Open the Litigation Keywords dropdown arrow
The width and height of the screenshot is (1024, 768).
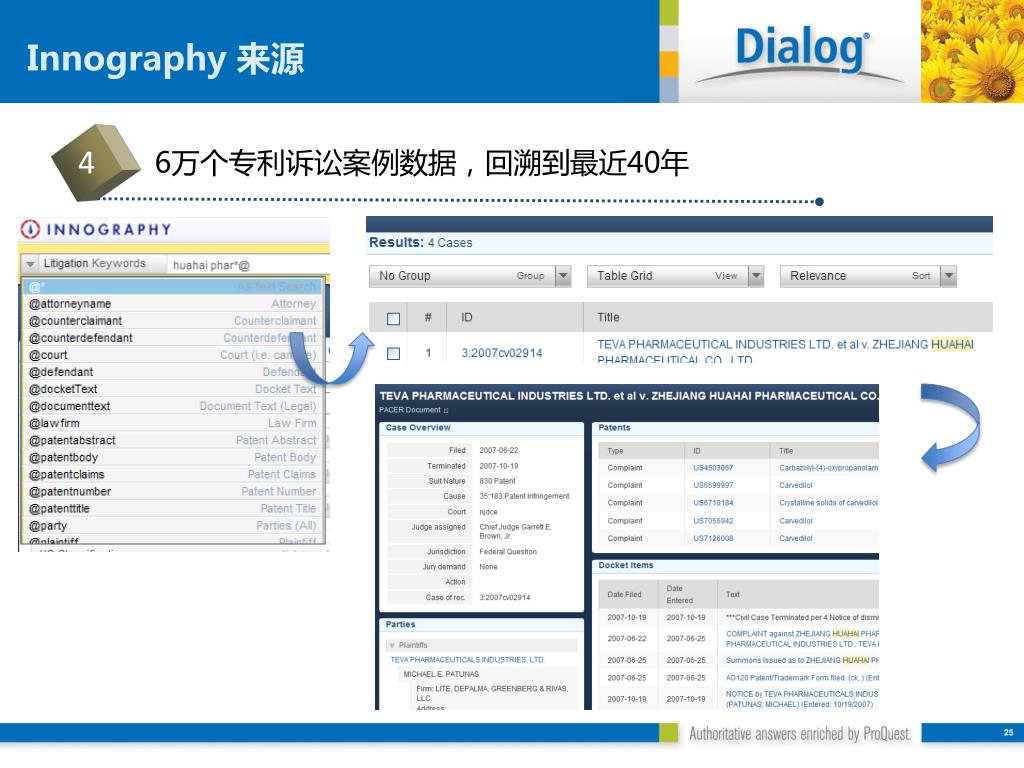[29, 264]
